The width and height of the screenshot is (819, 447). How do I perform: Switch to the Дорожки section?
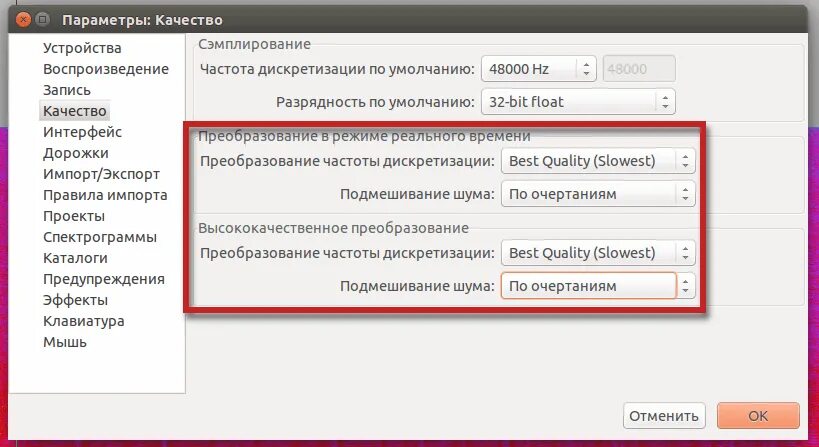[x=76, y=153]
